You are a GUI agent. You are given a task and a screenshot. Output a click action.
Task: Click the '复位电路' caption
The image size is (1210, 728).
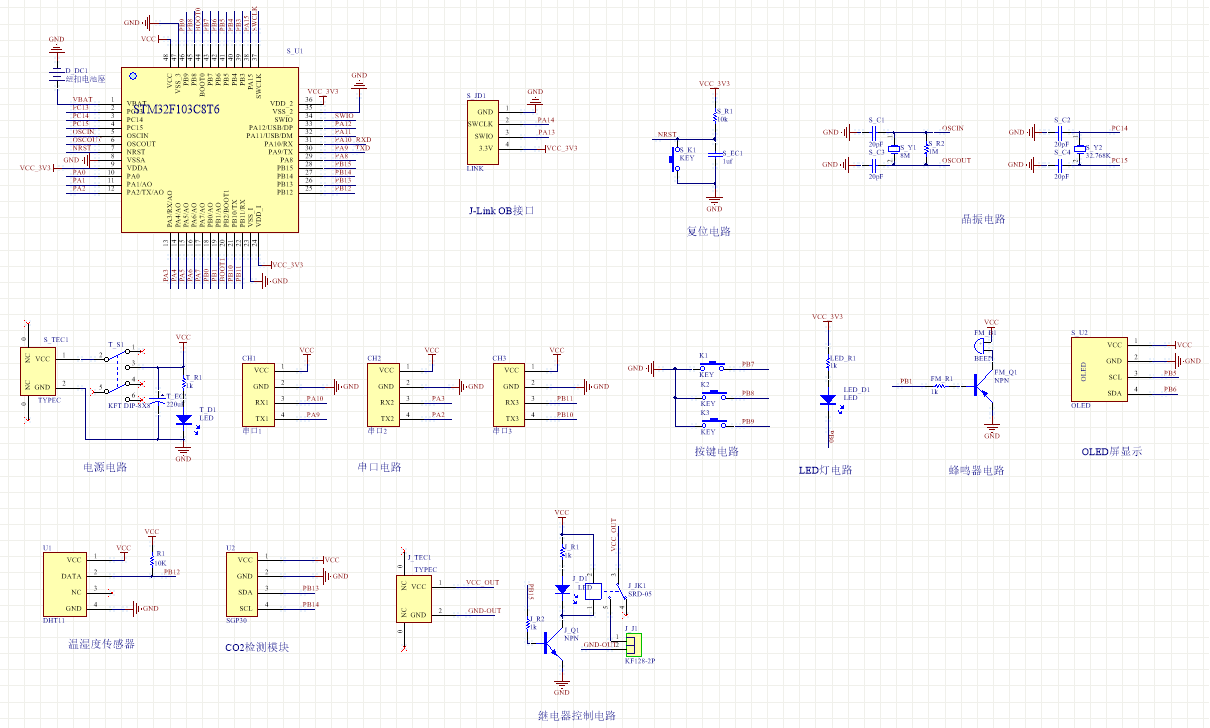(x=708, y=231)
